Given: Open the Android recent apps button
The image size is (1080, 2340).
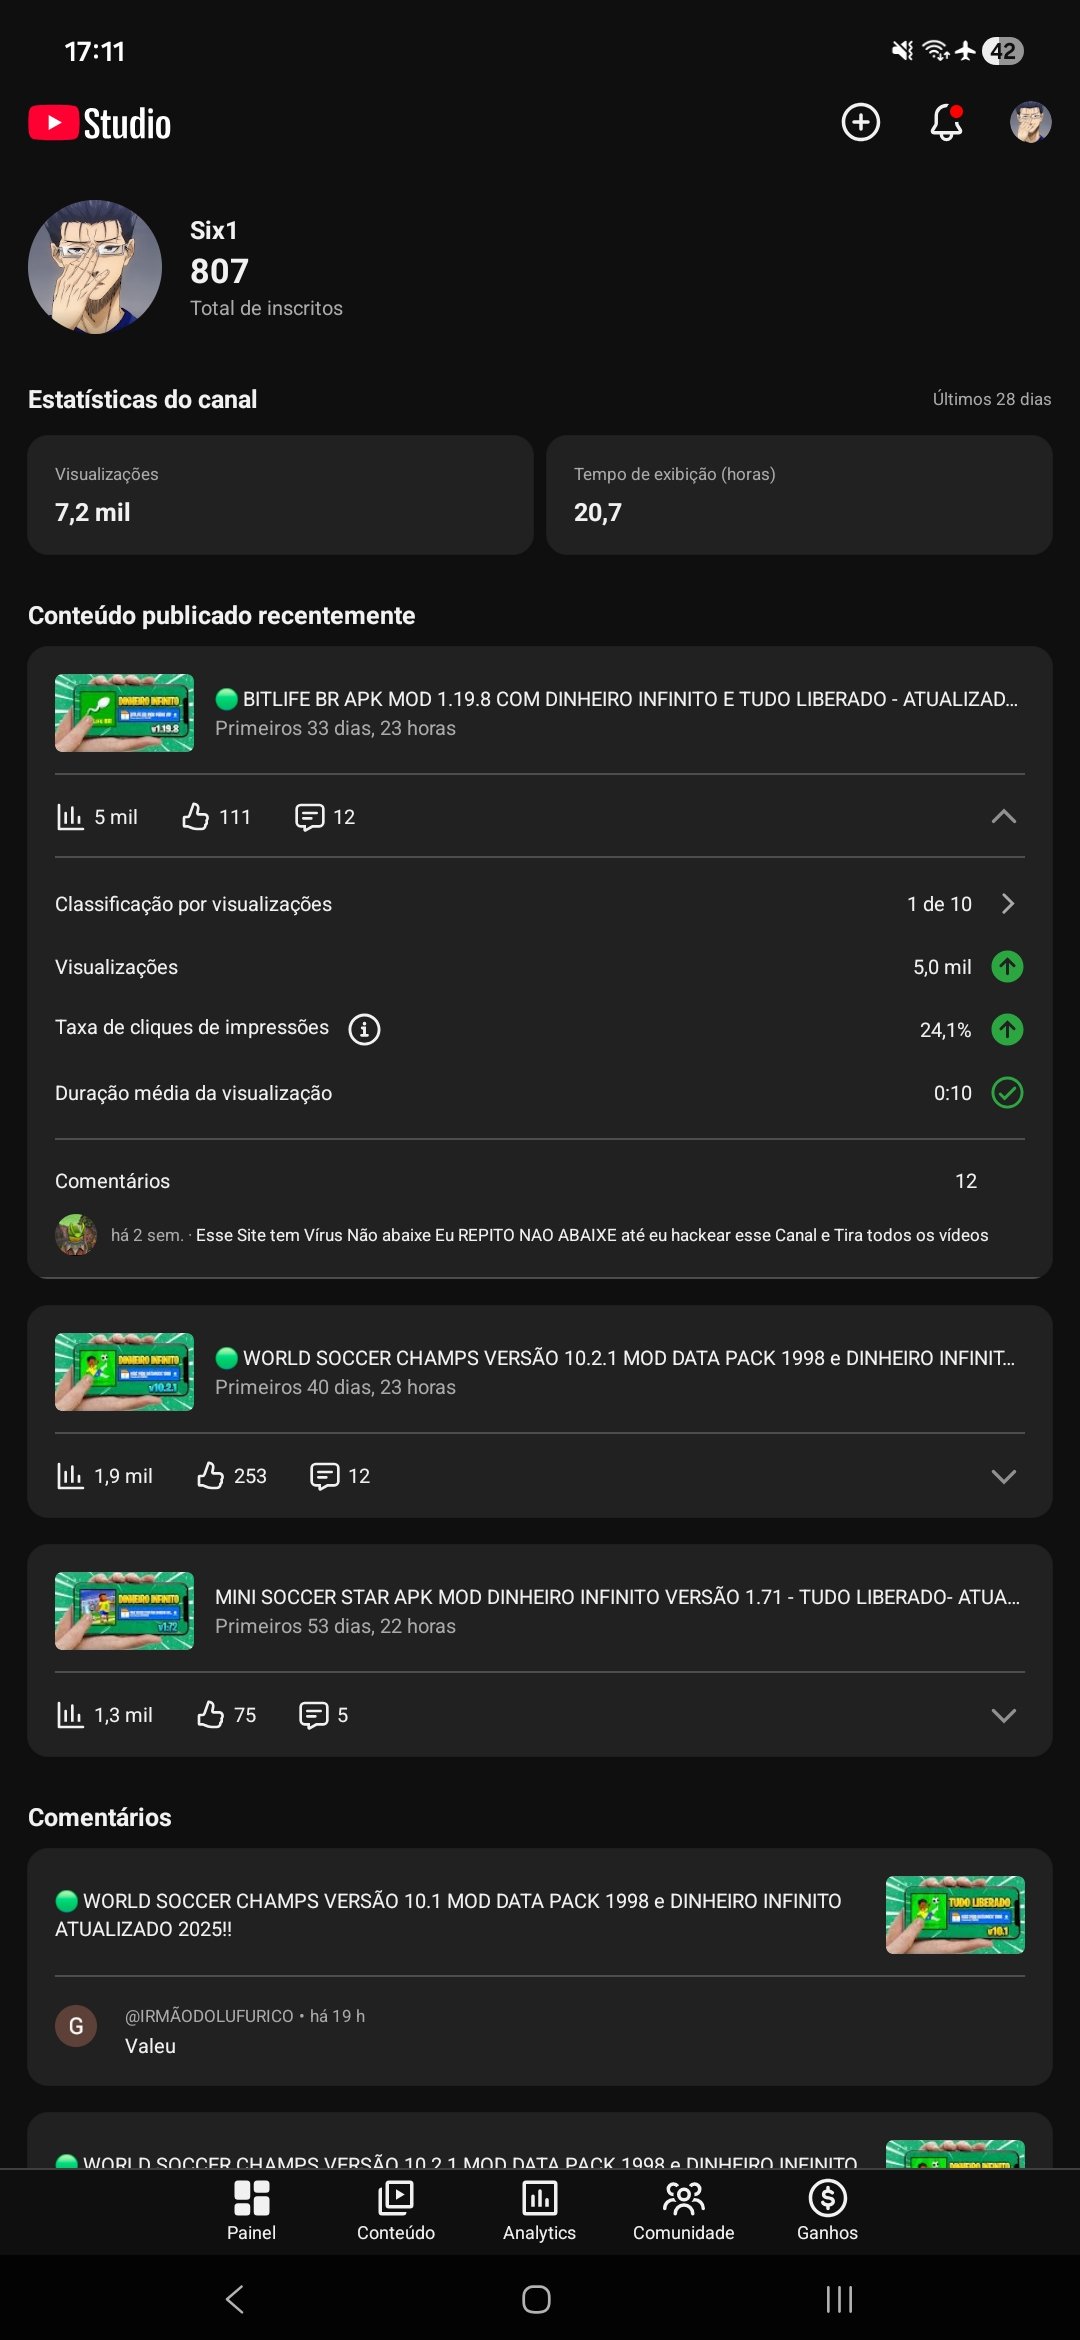Looking at the screenshot, I should tap(839, 2299).
